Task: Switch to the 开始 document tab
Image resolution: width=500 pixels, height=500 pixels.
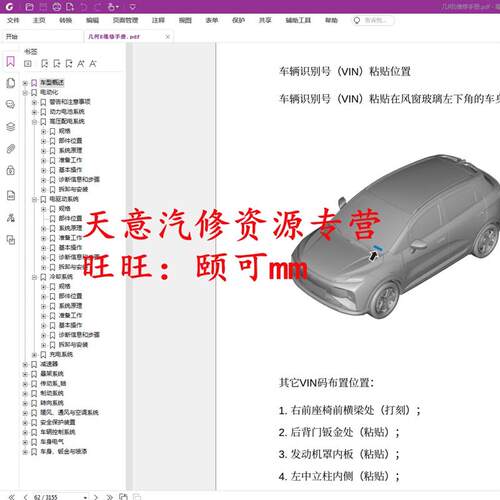Action: click(41, 36)
